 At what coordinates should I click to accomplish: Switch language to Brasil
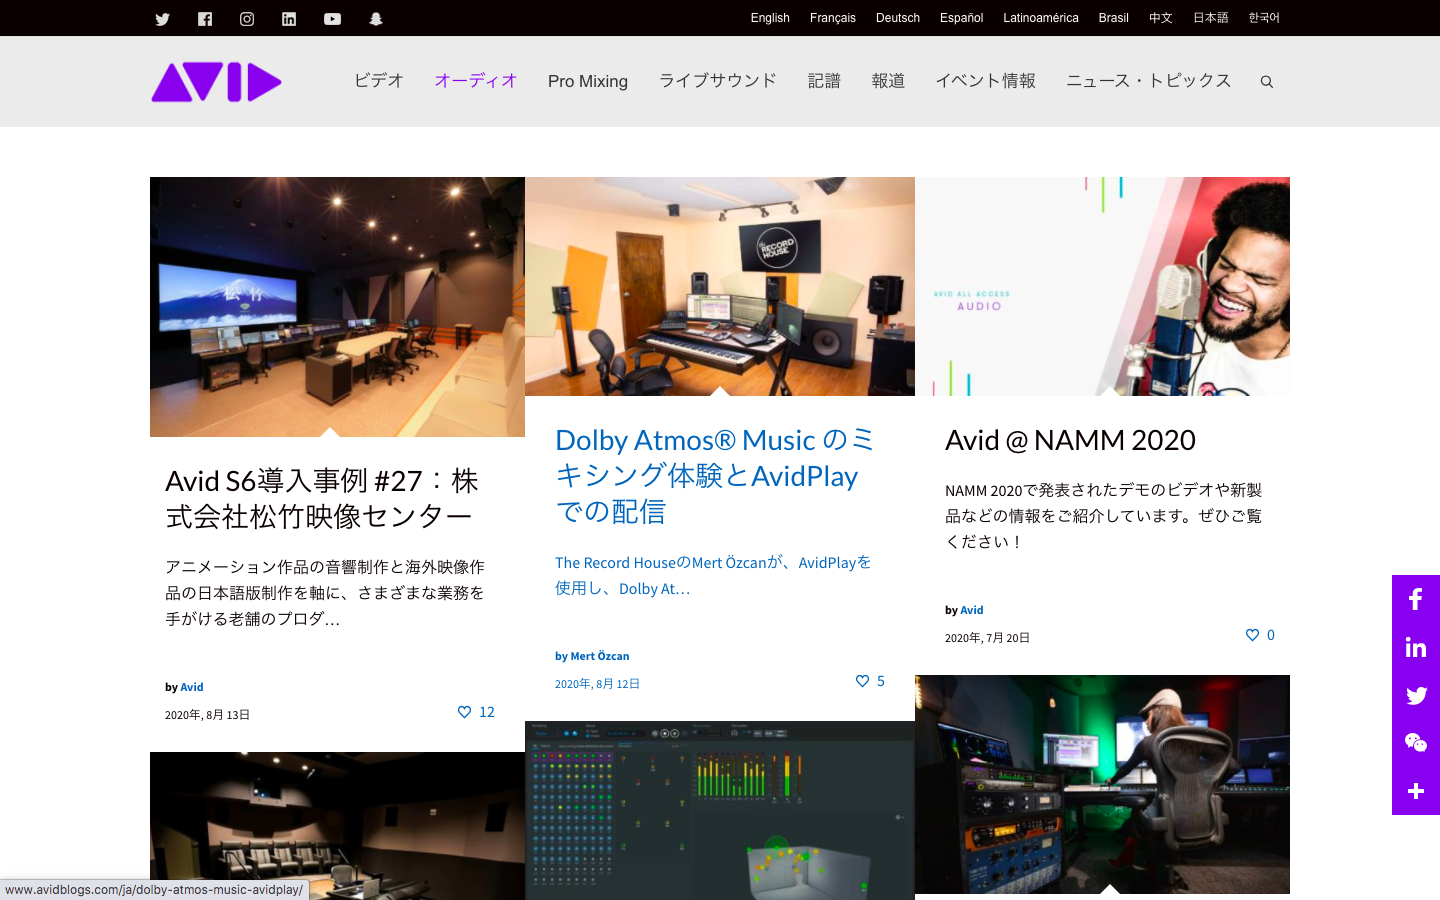click(x=1113, y=18)
